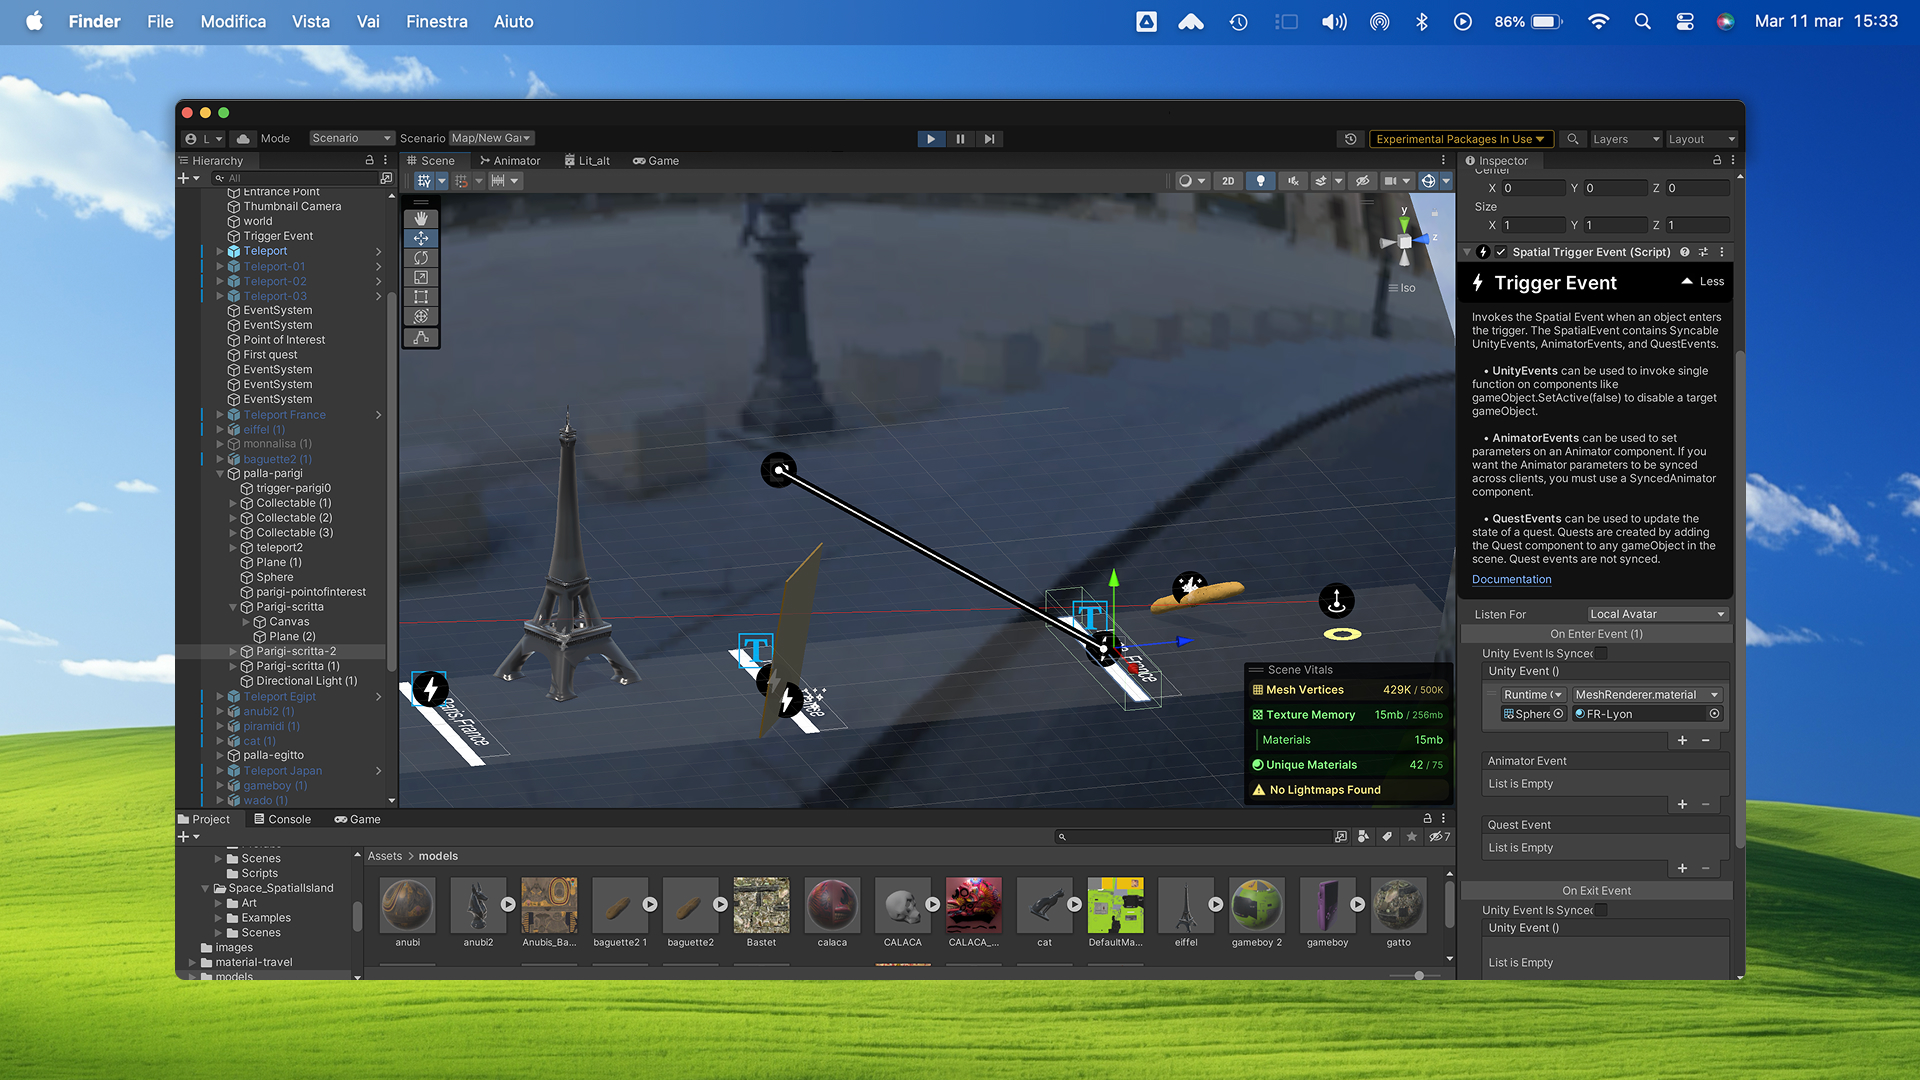Toggle hidden objects visibility in scene
Image resolution: width=1920 pixels, height=1080 pixels.
point(1363,181)
